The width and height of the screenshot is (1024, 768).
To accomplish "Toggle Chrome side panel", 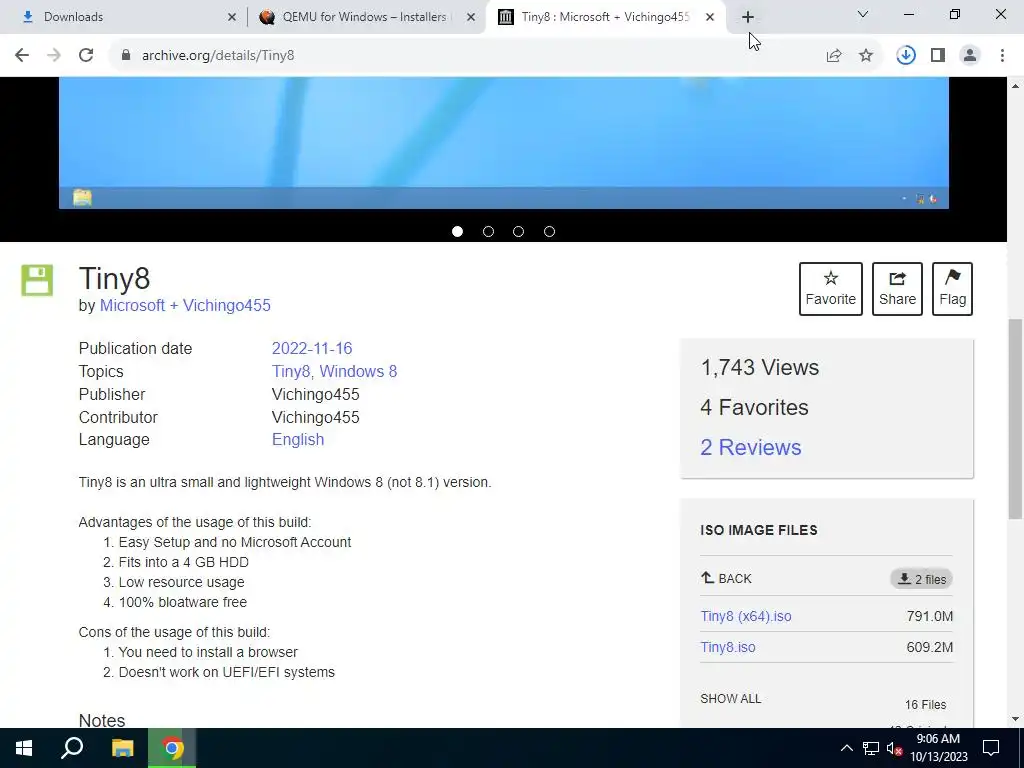I will [938, 56].
